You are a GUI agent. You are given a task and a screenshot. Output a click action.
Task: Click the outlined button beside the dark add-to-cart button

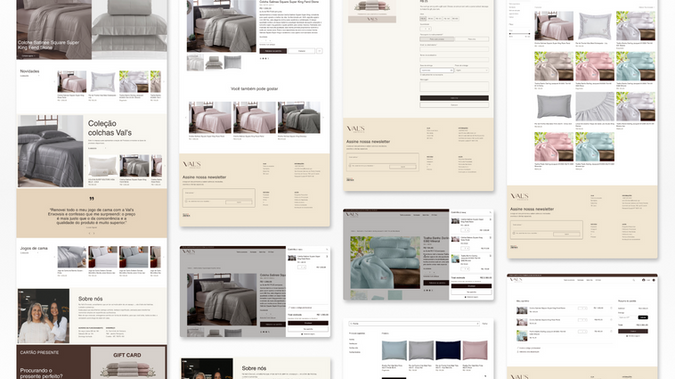[x=301, y=51]
